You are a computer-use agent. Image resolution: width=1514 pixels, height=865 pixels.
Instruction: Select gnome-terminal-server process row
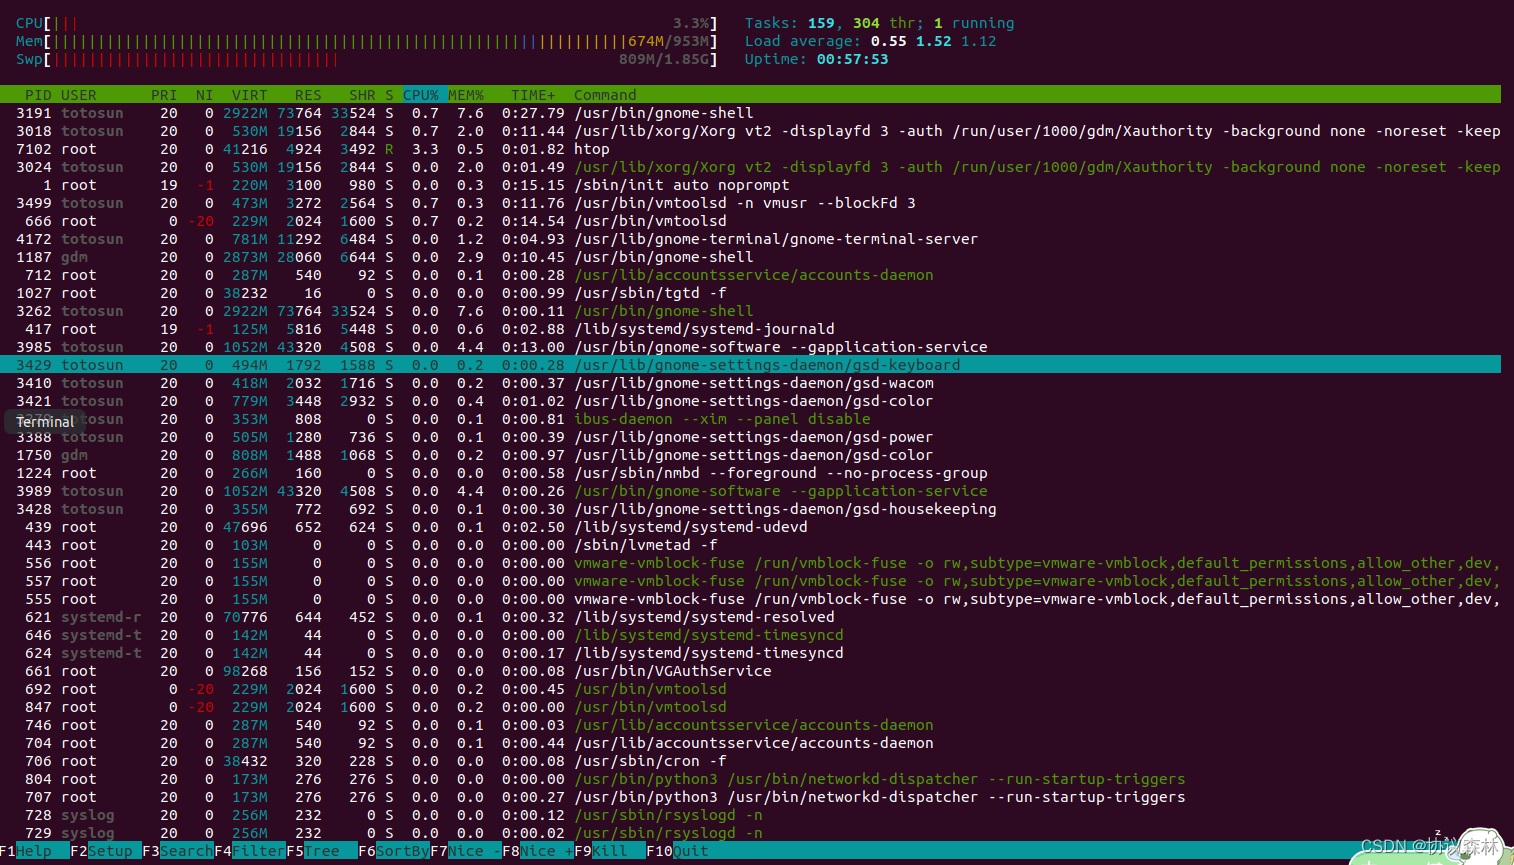[x=750, y=239]
